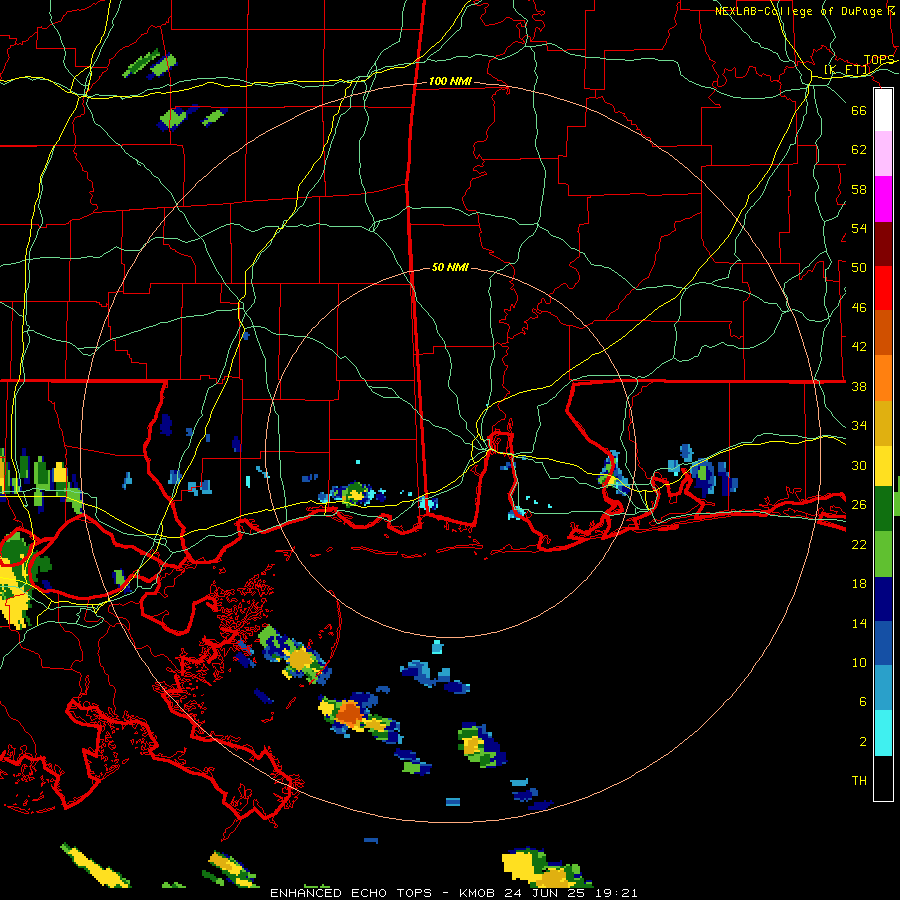Image resolution: width=900 pixels, height=900 pixels.
Task: Click the cyan legend swatch
Action: (x=883, y=733)
